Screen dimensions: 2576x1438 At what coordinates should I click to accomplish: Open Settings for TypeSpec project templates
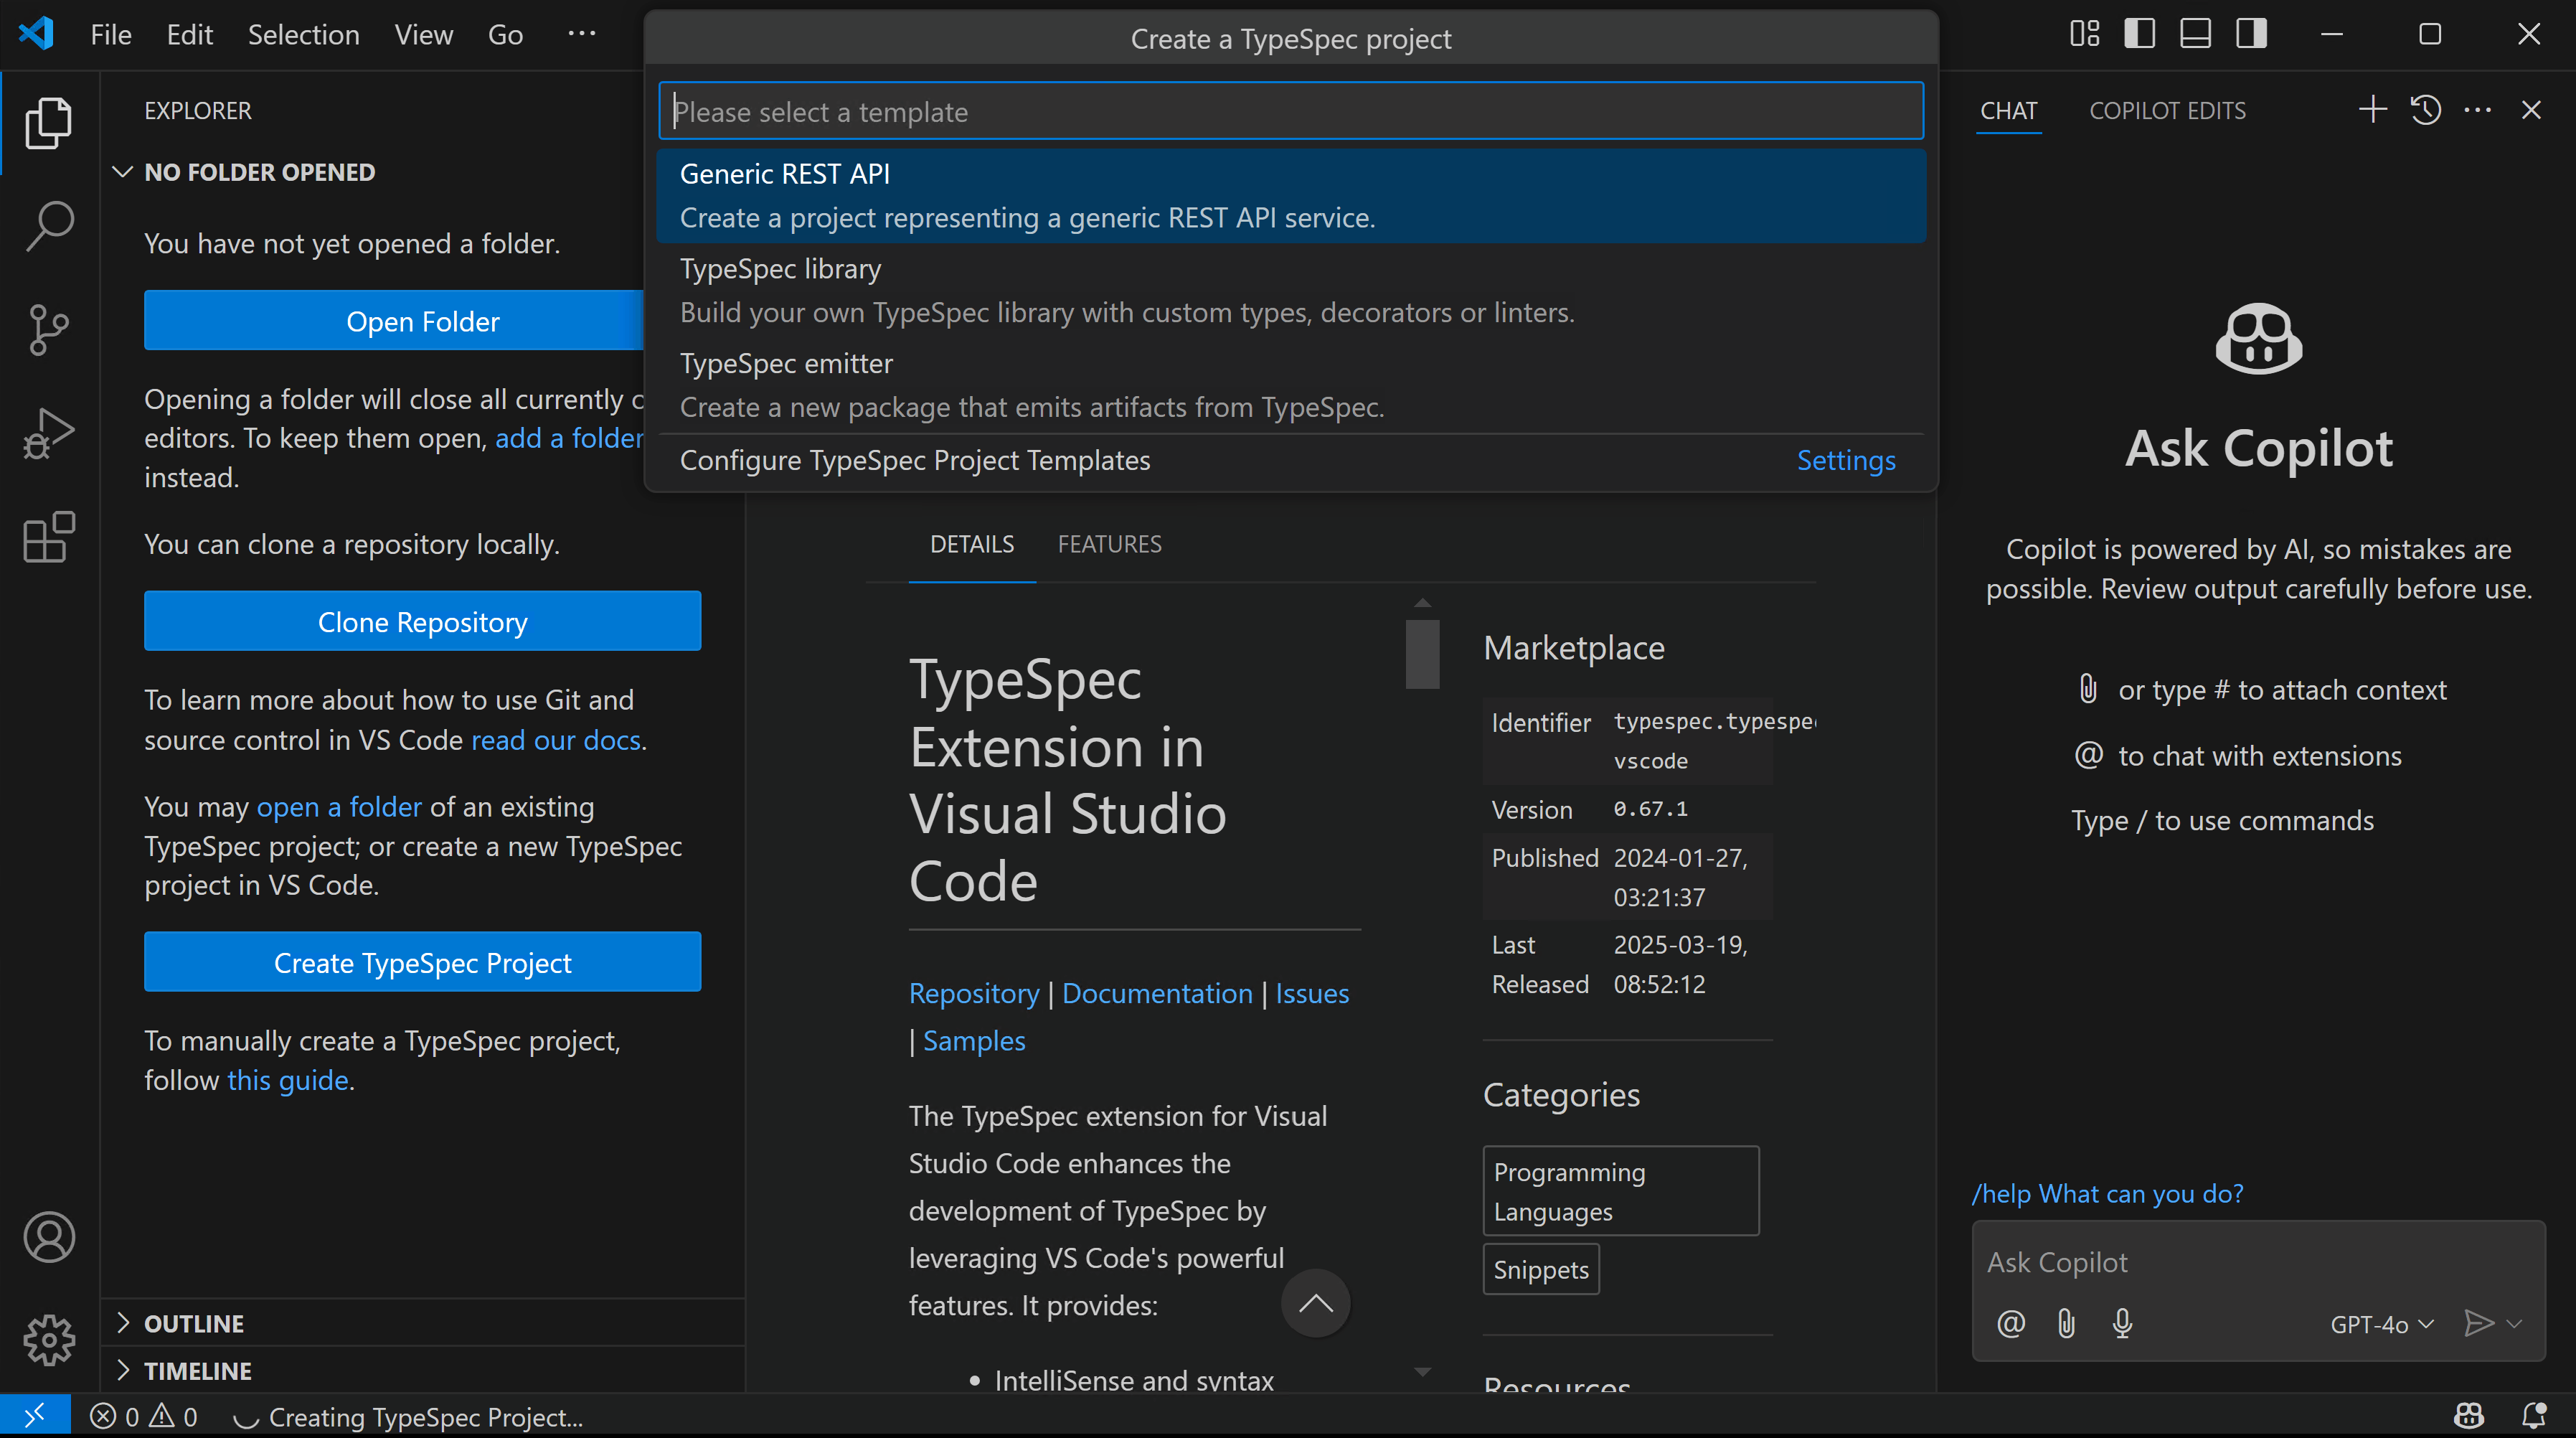(x=1846, y=460)
